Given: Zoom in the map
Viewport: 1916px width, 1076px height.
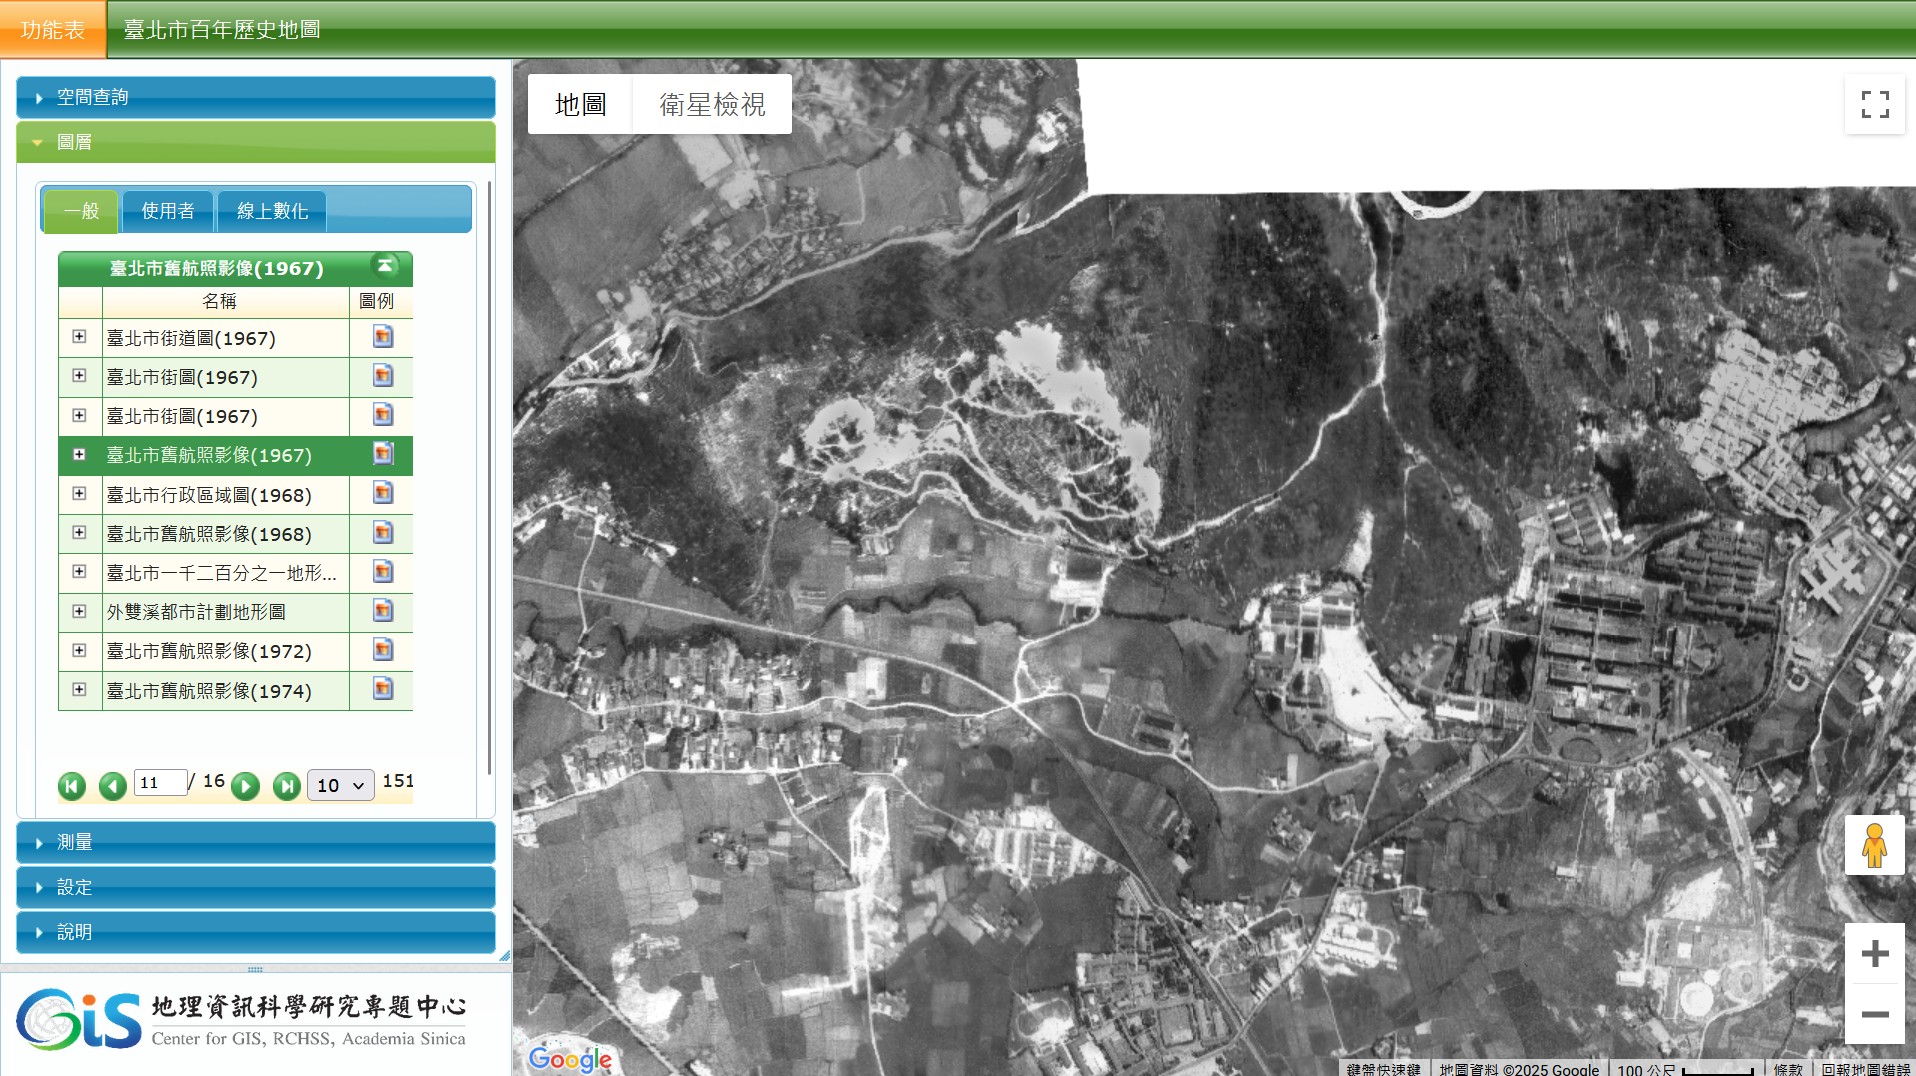Looking at the screenshot, I should (1875, 953).
